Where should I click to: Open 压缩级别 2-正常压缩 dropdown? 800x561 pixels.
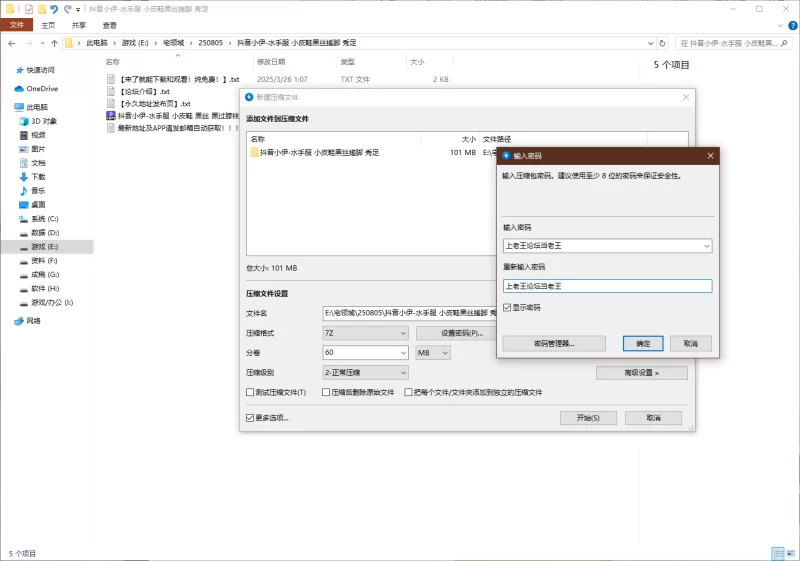[365, 372]
